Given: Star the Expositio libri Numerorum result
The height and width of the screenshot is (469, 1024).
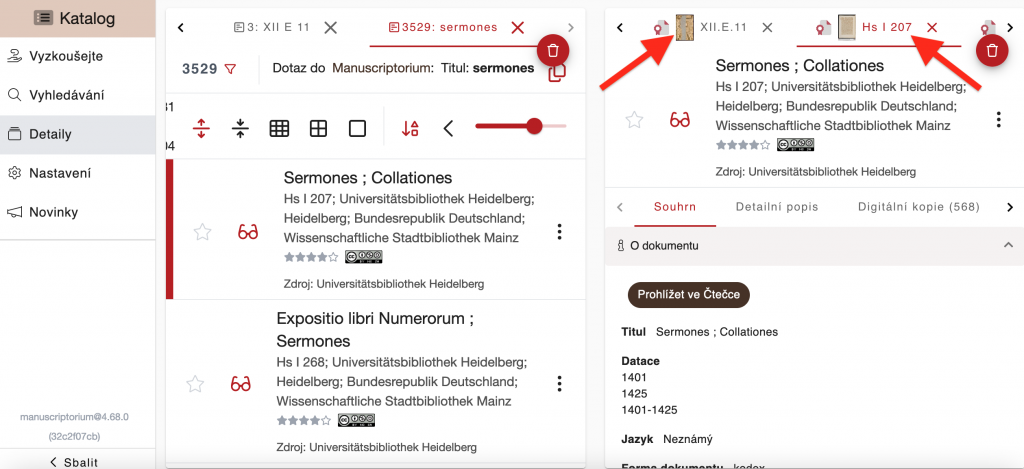Looking at the screenshot, I should point(195,383).
